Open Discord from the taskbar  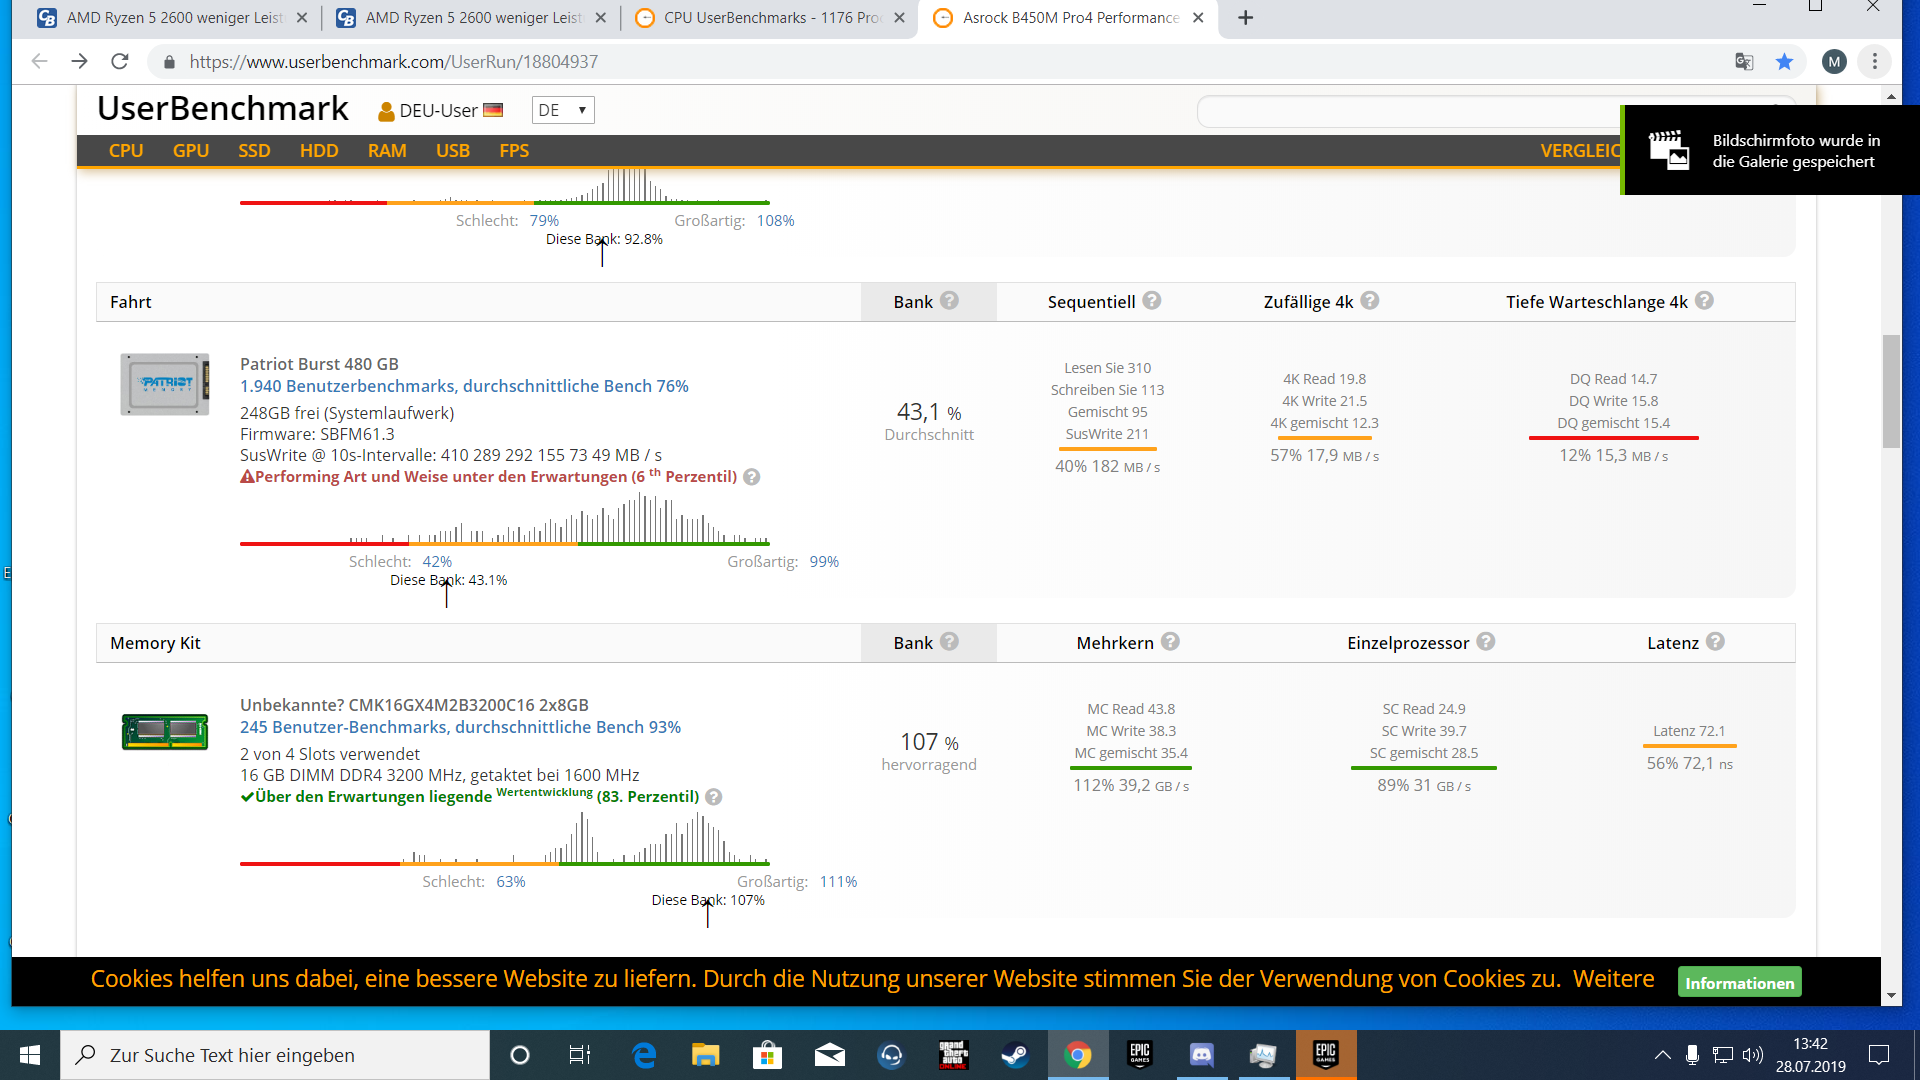(1201, 1055)
